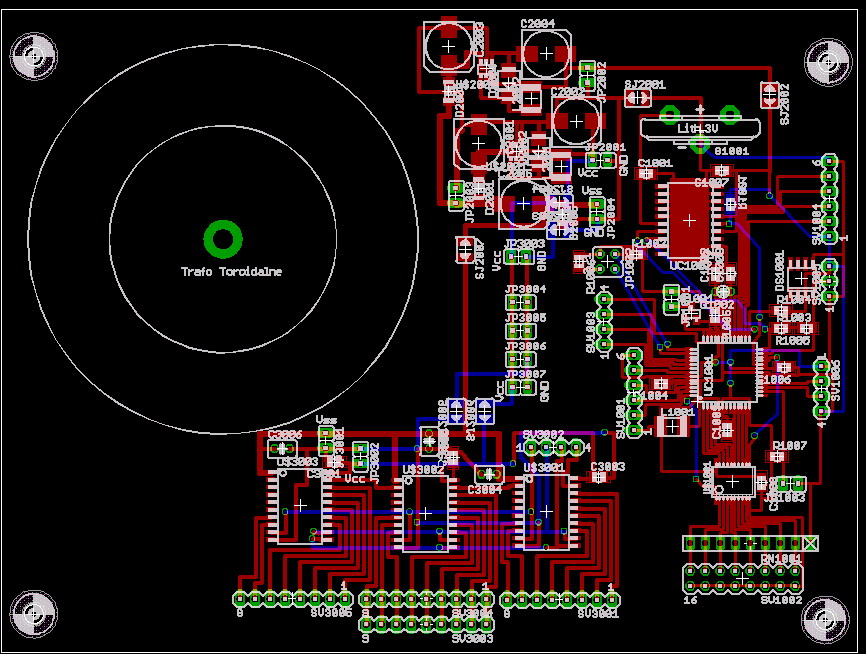Select resistor R1007
866x654 pixels.
(x=777, y=457)
